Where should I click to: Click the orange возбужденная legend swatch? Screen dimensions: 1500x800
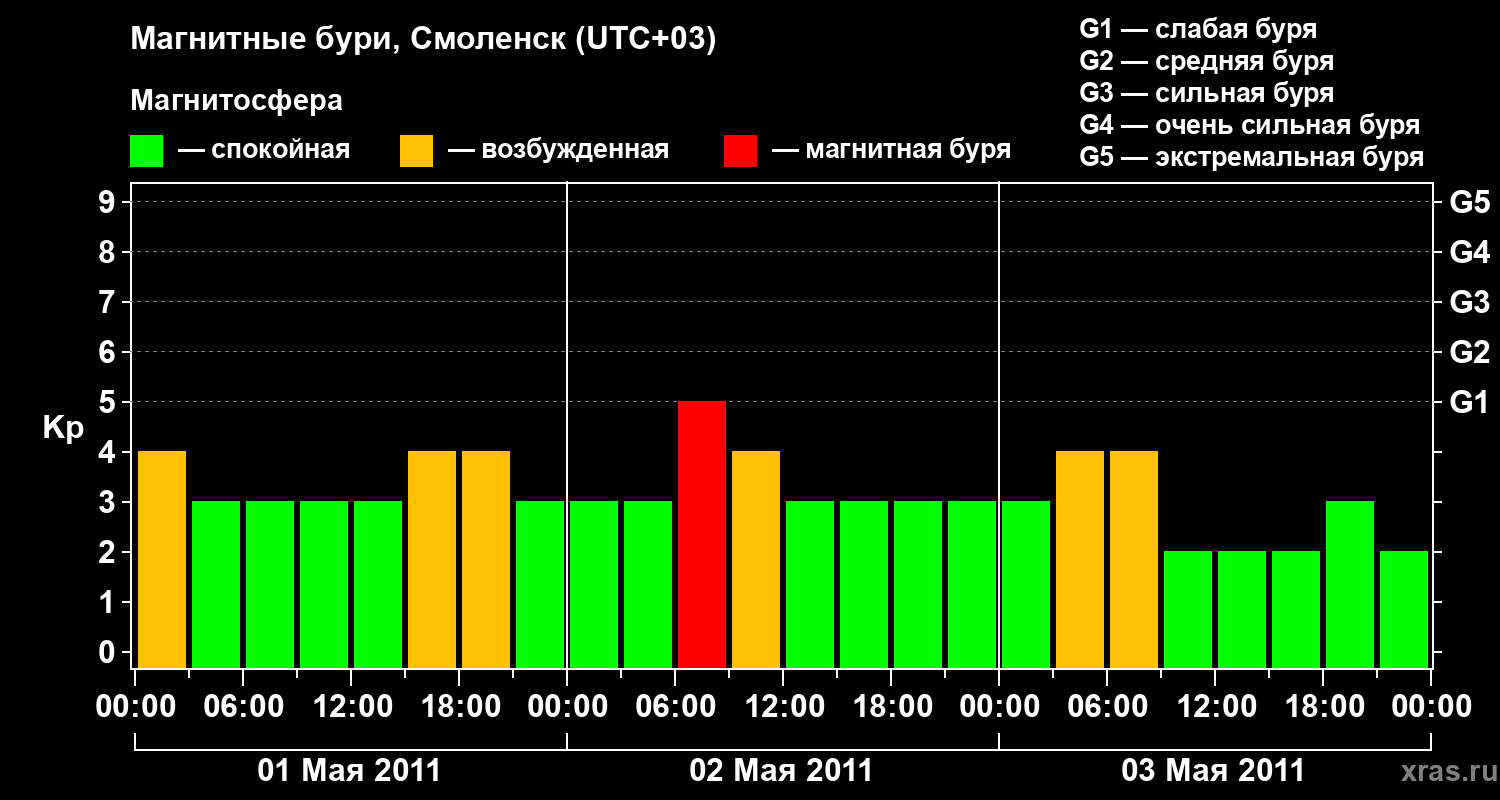point(416,151)
